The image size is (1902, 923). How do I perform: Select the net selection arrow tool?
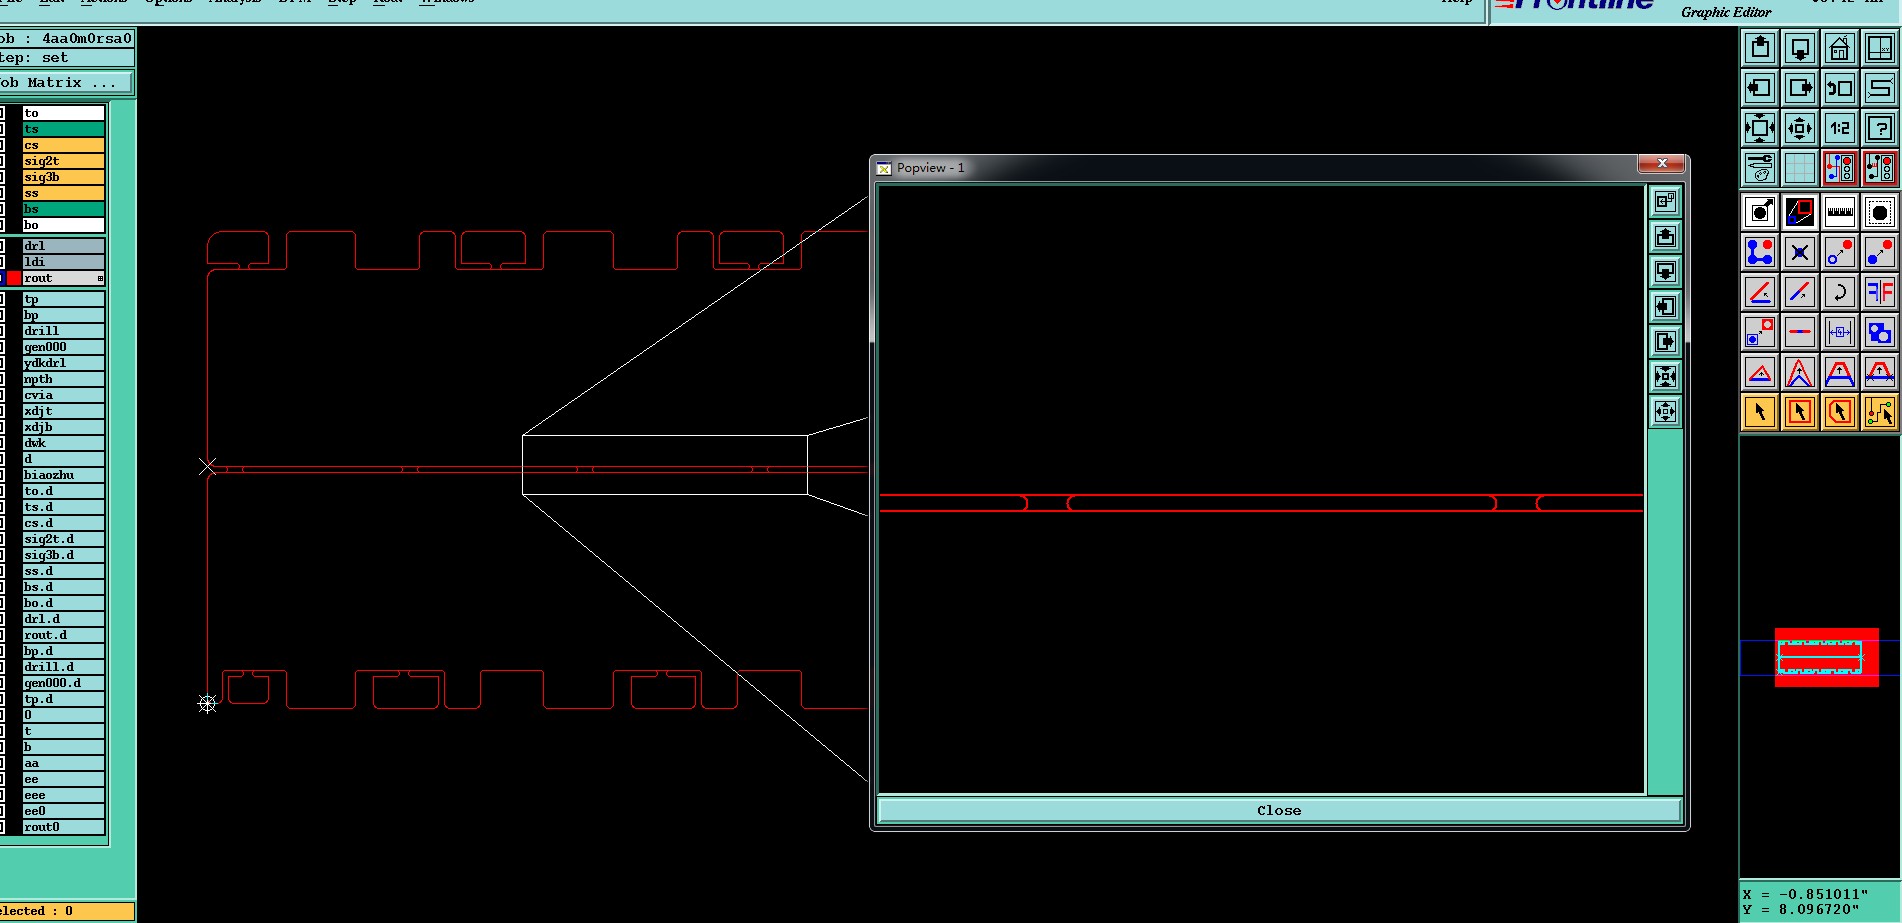pos(1880,412)
